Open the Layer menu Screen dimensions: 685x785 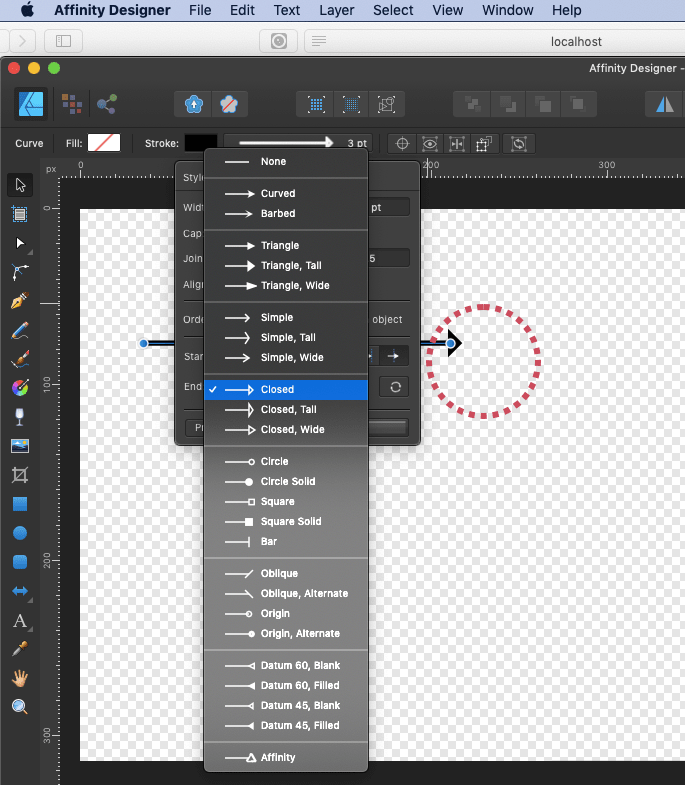pos(337,10)
